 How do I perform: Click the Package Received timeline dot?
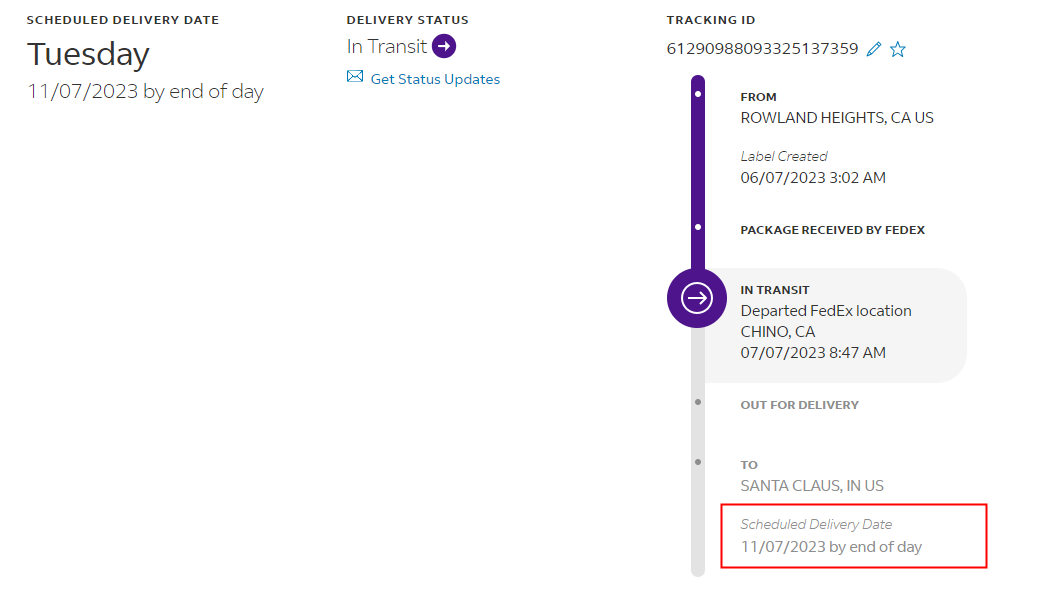click(x=698, y=228)
